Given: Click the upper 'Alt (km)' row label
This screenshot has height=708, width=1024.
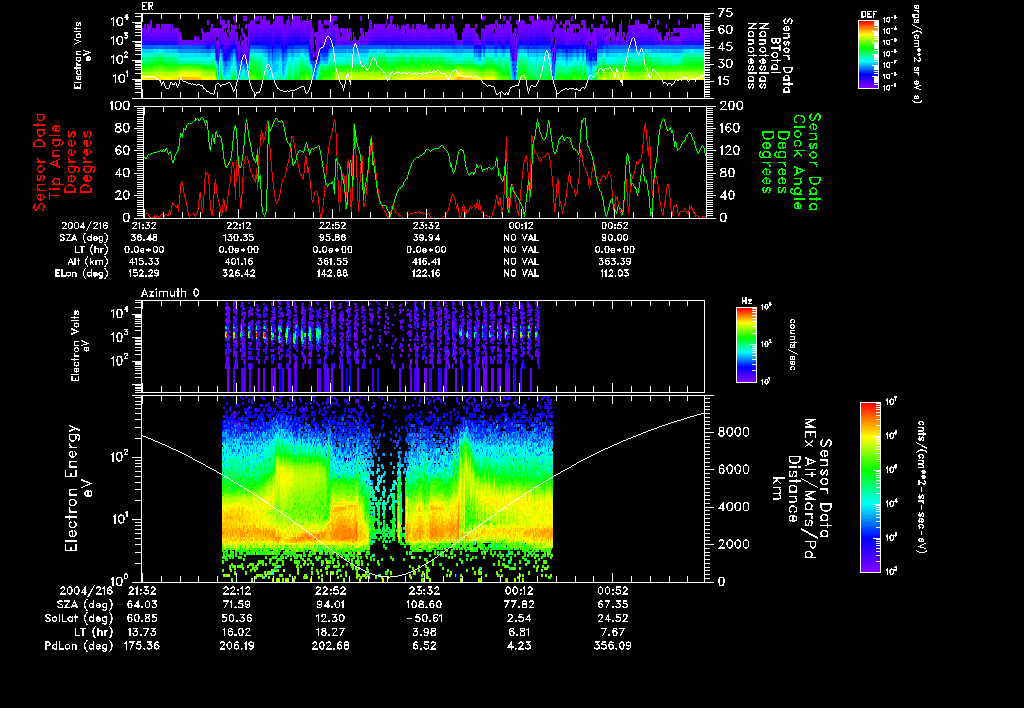Looking at the screenshot, I should tap(89, 261).
